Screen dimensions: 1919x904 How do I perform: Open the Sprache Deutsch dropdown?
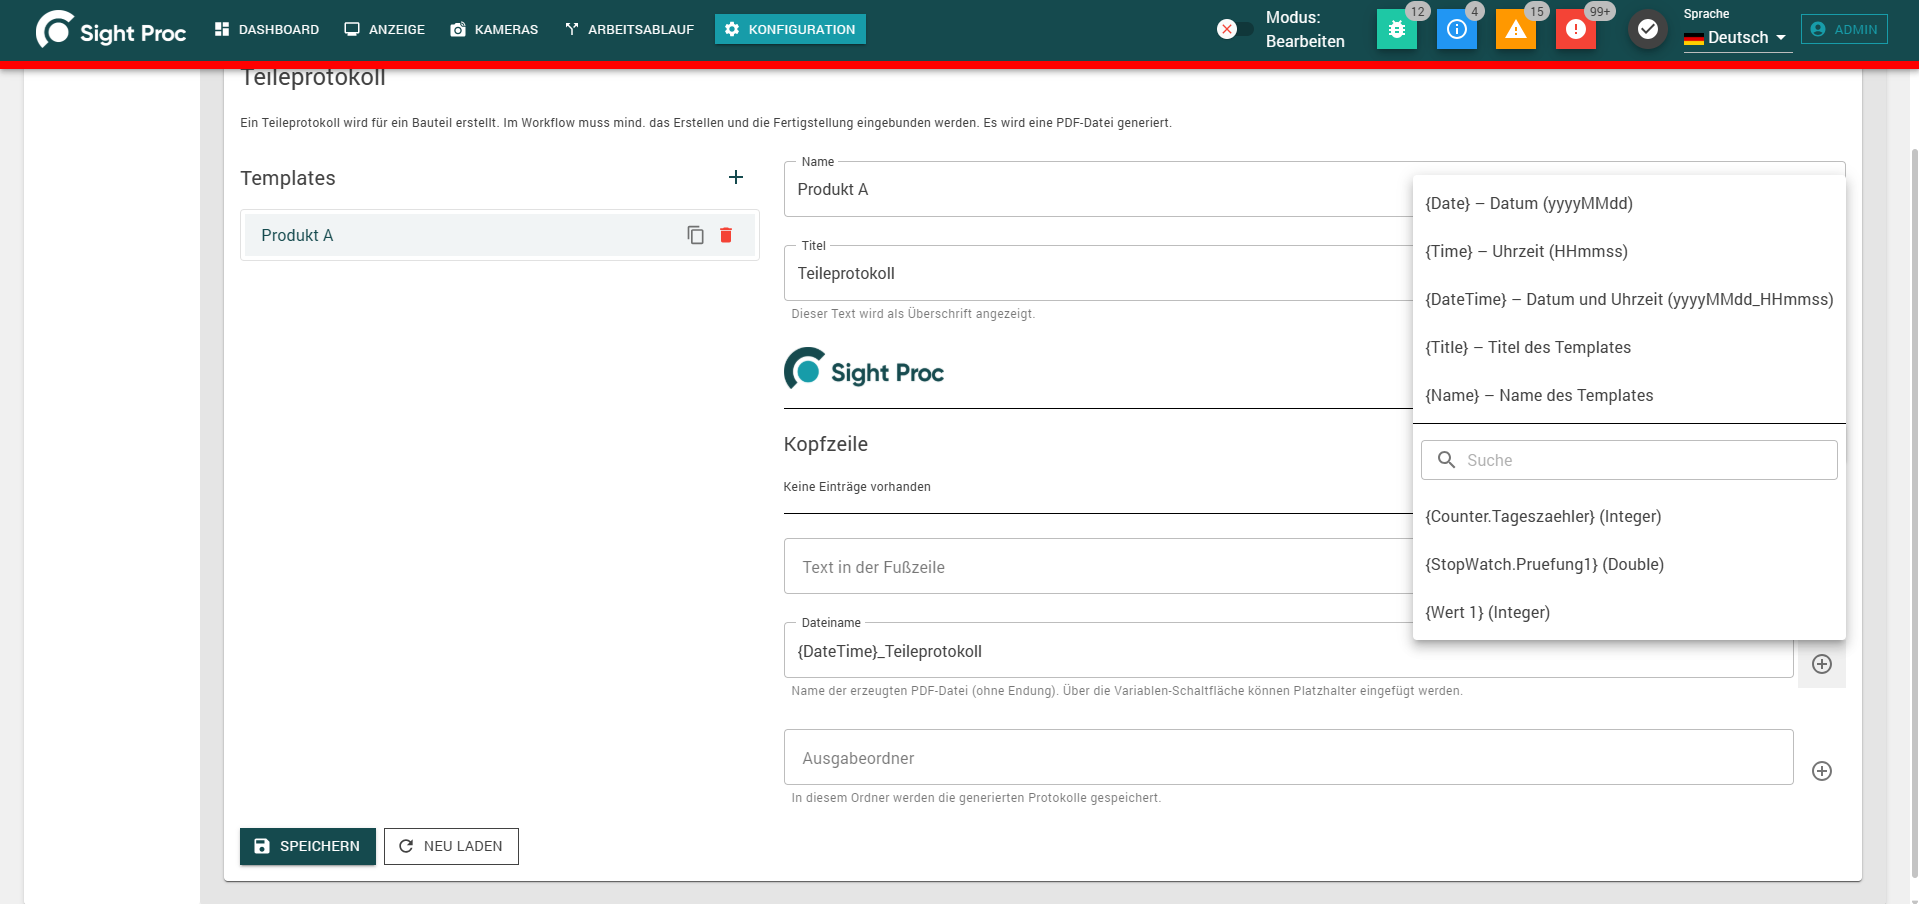(x=1737, y=37)
